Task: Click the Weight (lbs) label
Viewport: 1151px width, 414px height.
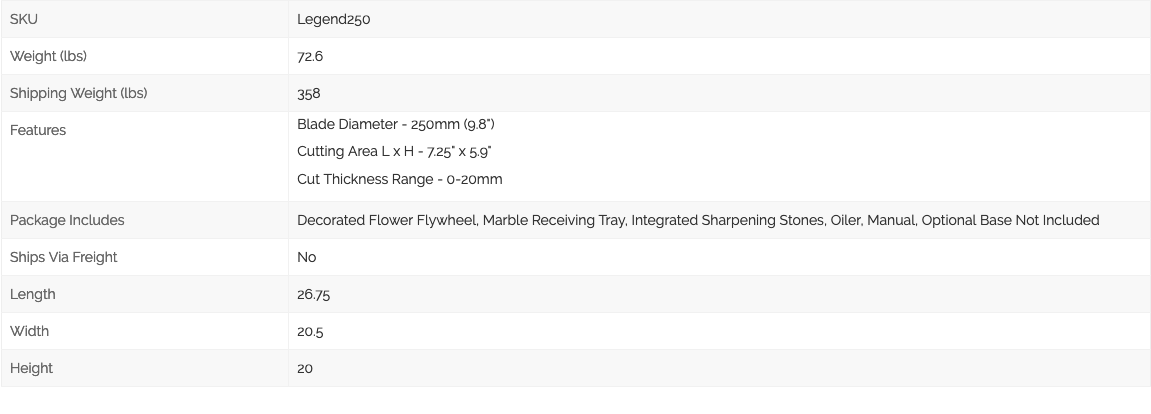Action: [x=48, y=57]
